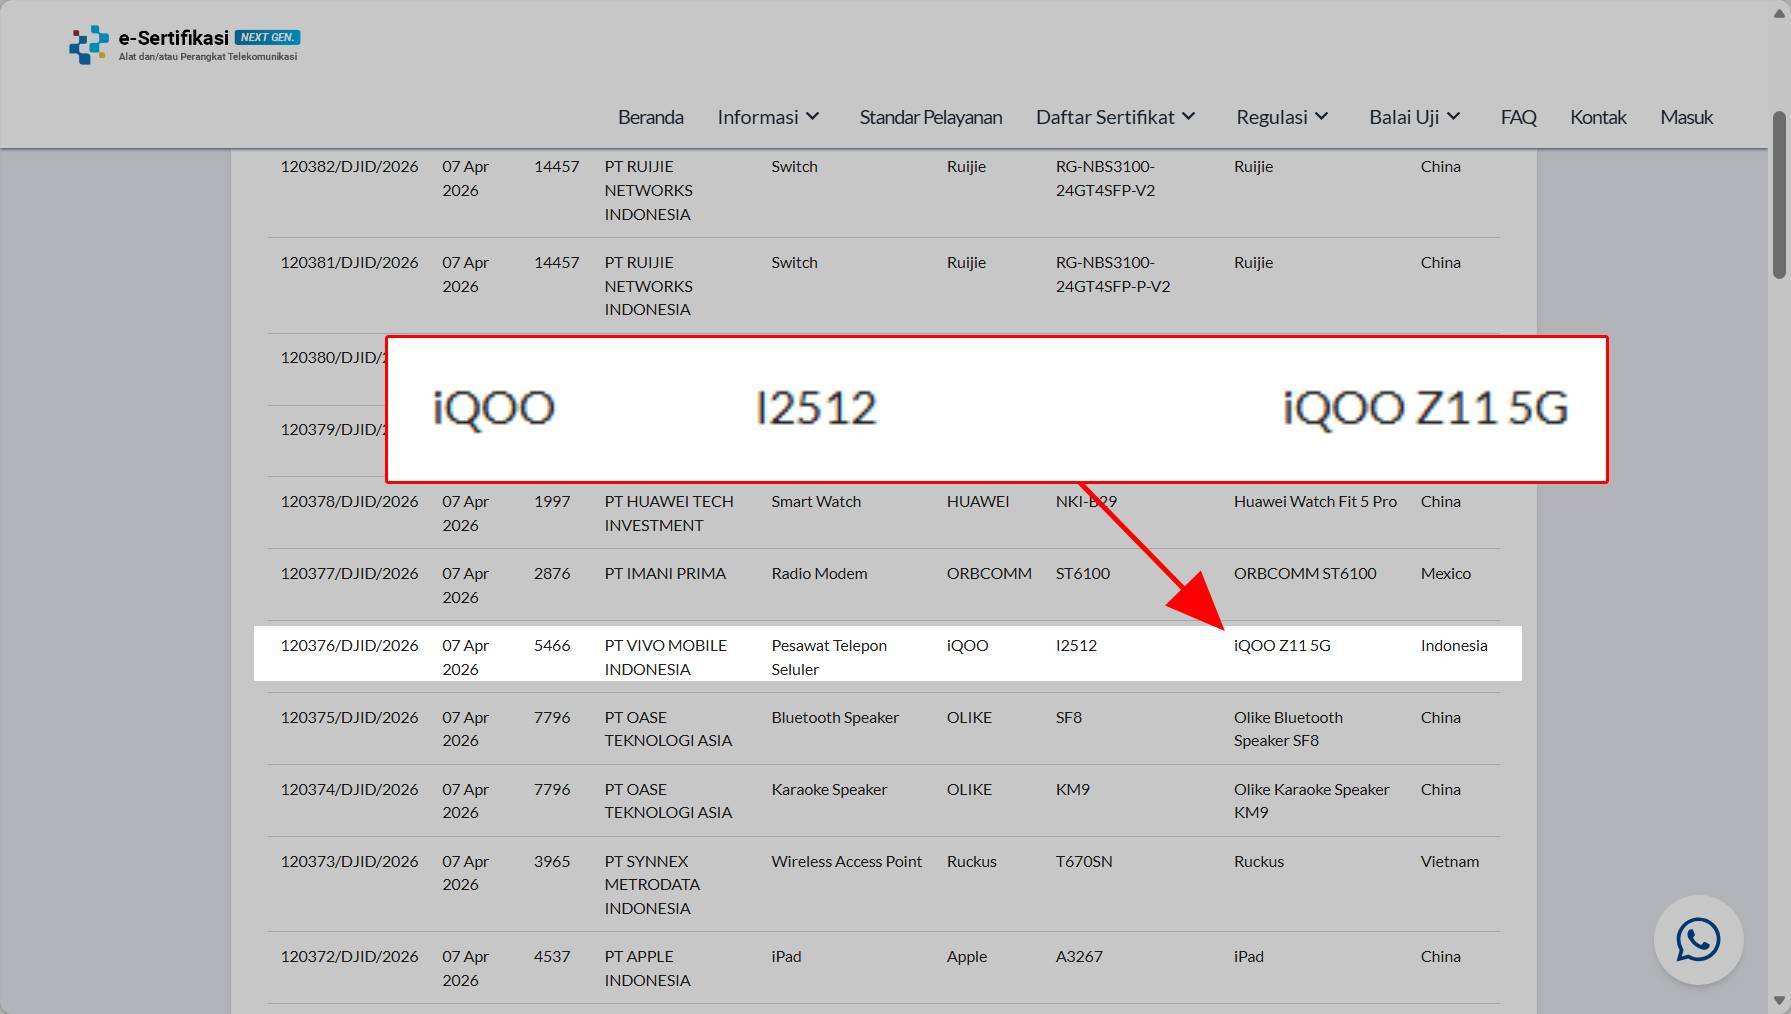Click the Olike Bluetooth Speaker SF8 cell
1791x1014 pixels.
tap(1288, 730)
